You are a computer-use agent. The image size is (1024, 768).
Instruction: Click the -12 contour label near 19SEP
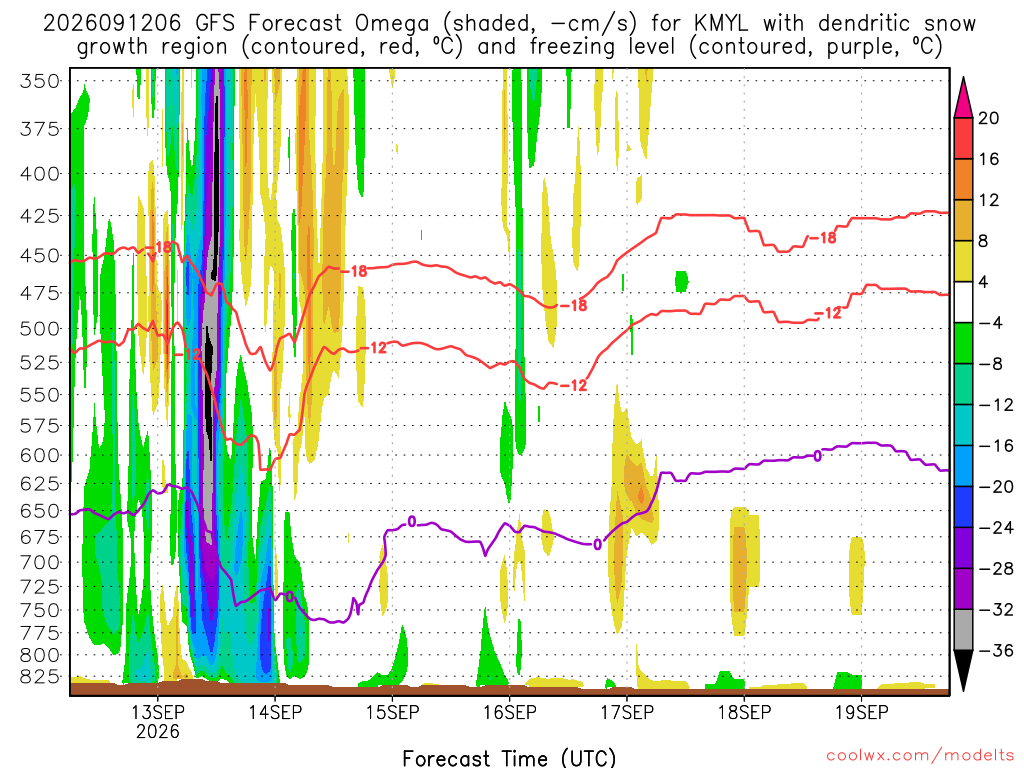click(x=828, y=313)
